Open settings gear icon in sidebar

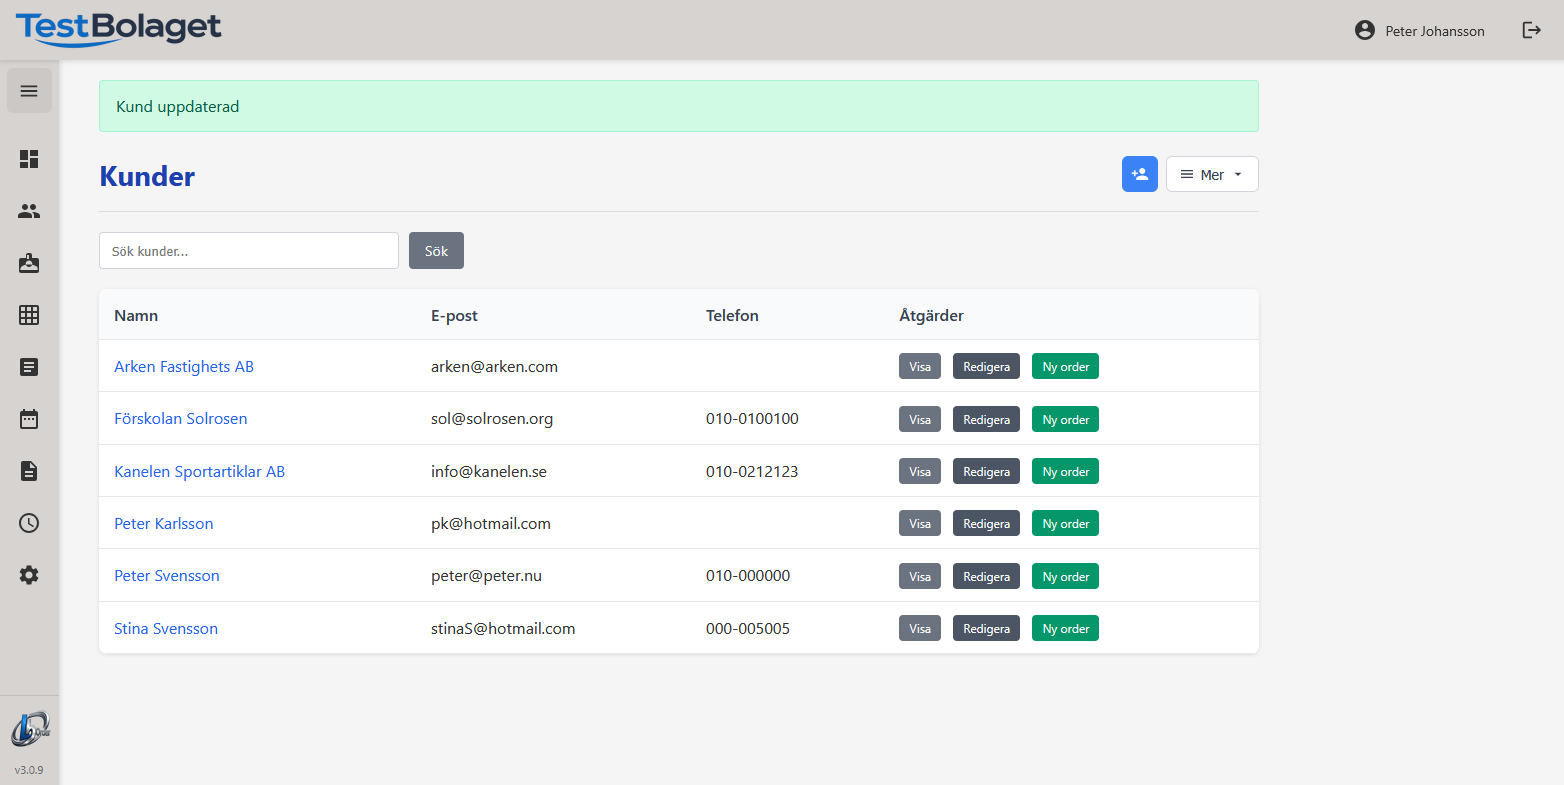[29, 575]
